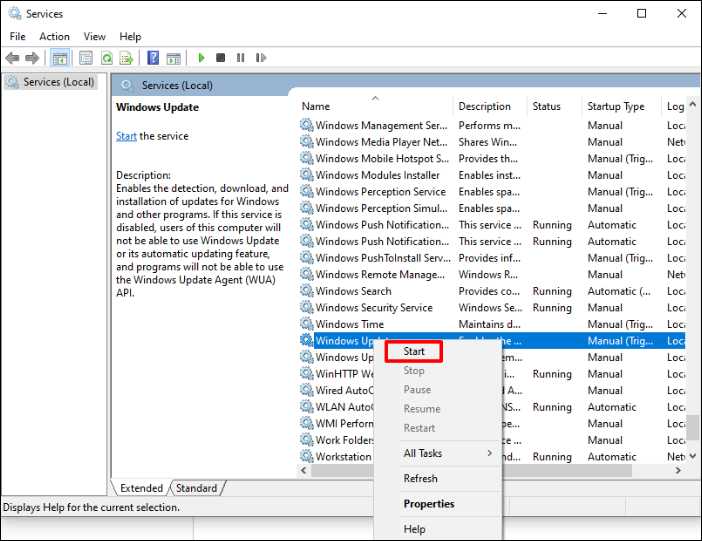
Task: Toggle Show/Hide Console Tree toolbar icon
Action: (x=60, y=59)
